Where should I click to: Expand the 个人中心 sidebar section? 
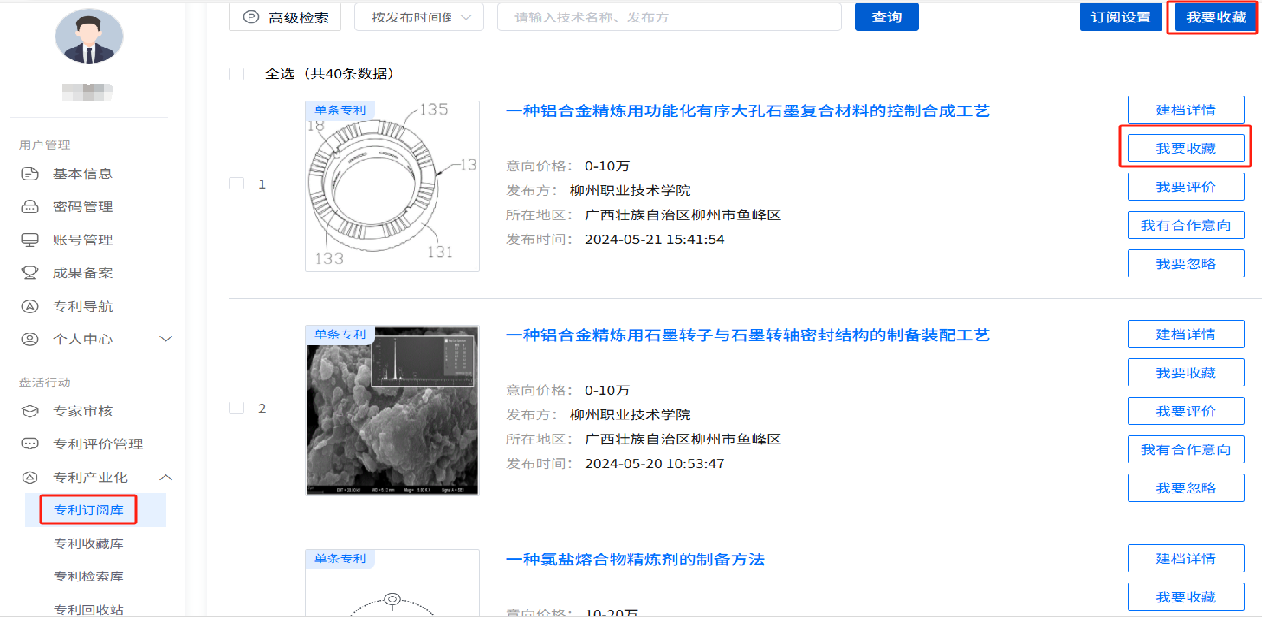166,339
